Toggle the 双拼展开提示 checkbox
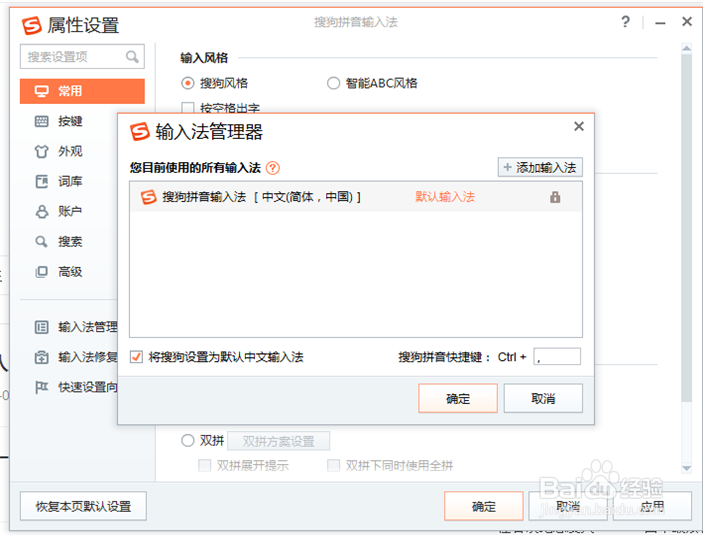Viewport: 703px width, 535px height. [x=204, y=465]
